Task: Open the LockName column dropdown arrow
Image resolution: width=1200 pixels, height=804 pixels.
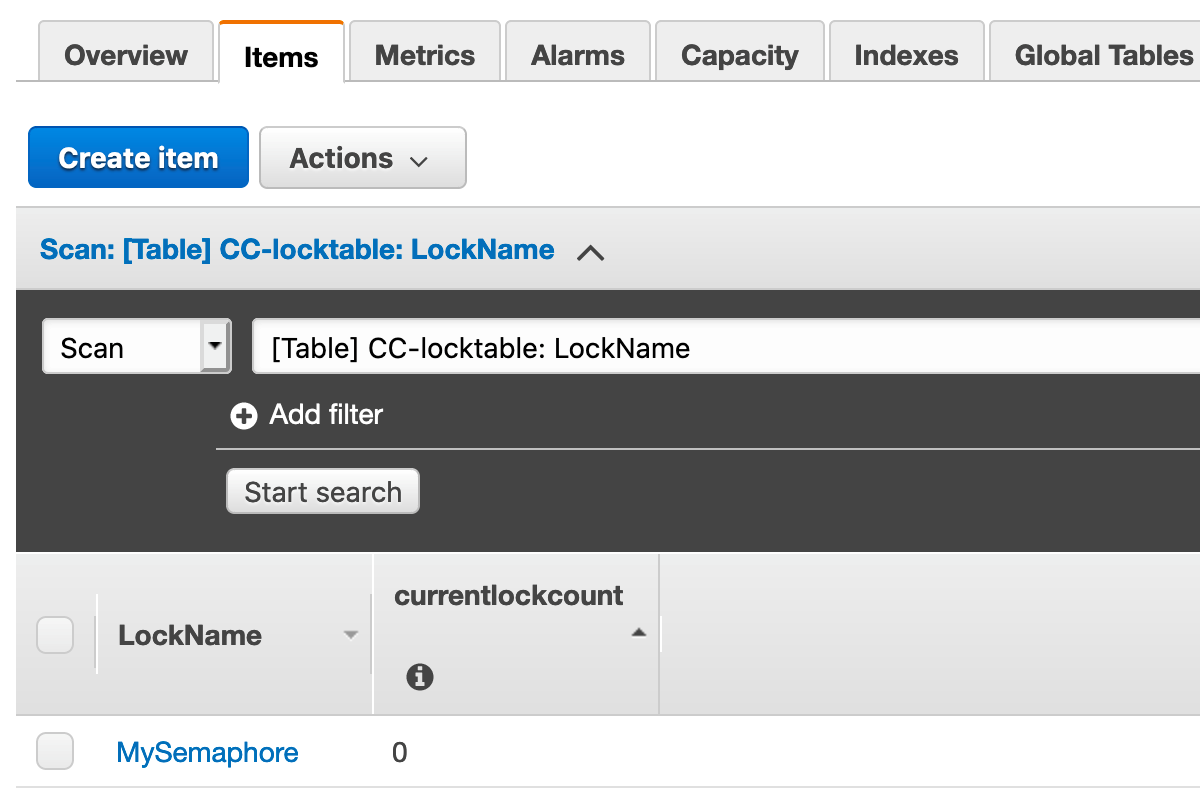Action: pos(350,635)
